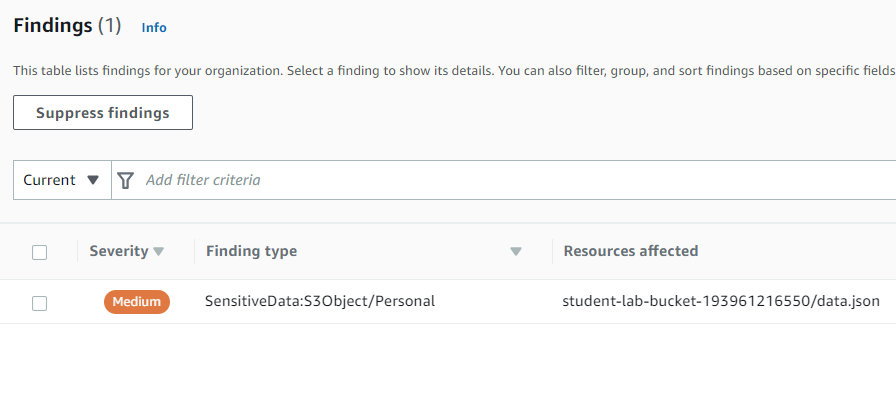Click the Findings (1) heading

click(67, 26)
